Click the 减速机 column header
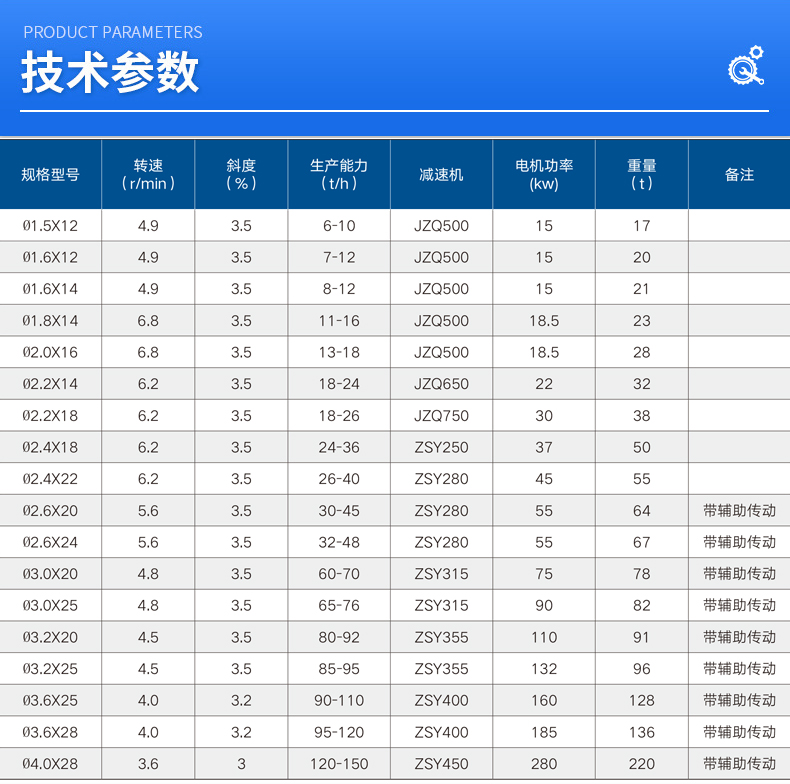 coord(441,174)
